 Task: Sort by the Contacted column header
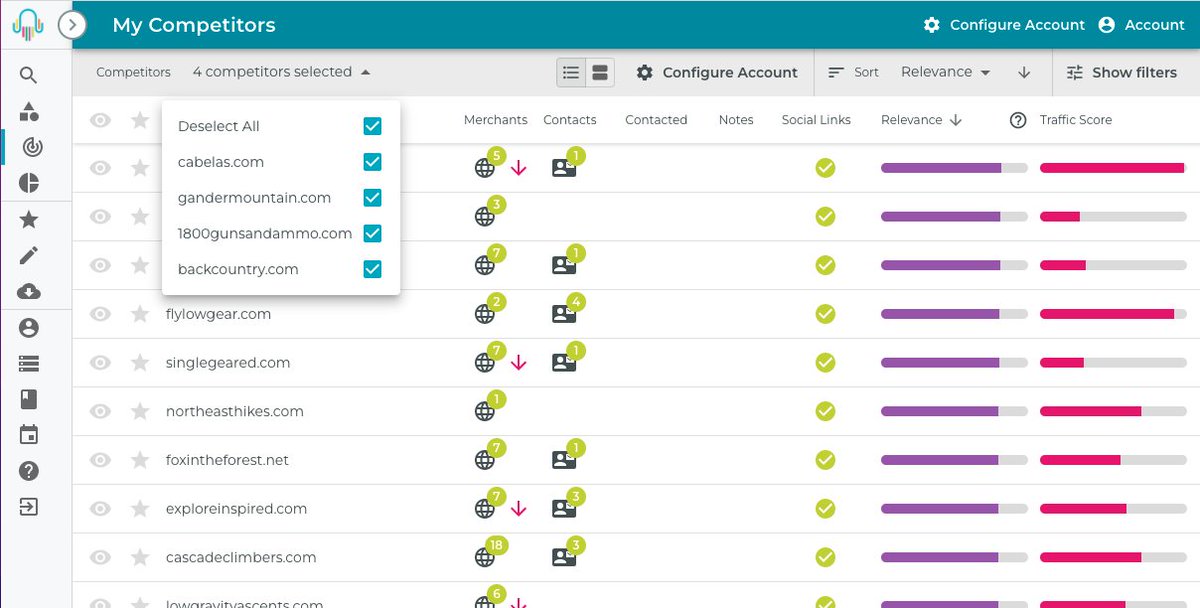click(x=656, y=120)
